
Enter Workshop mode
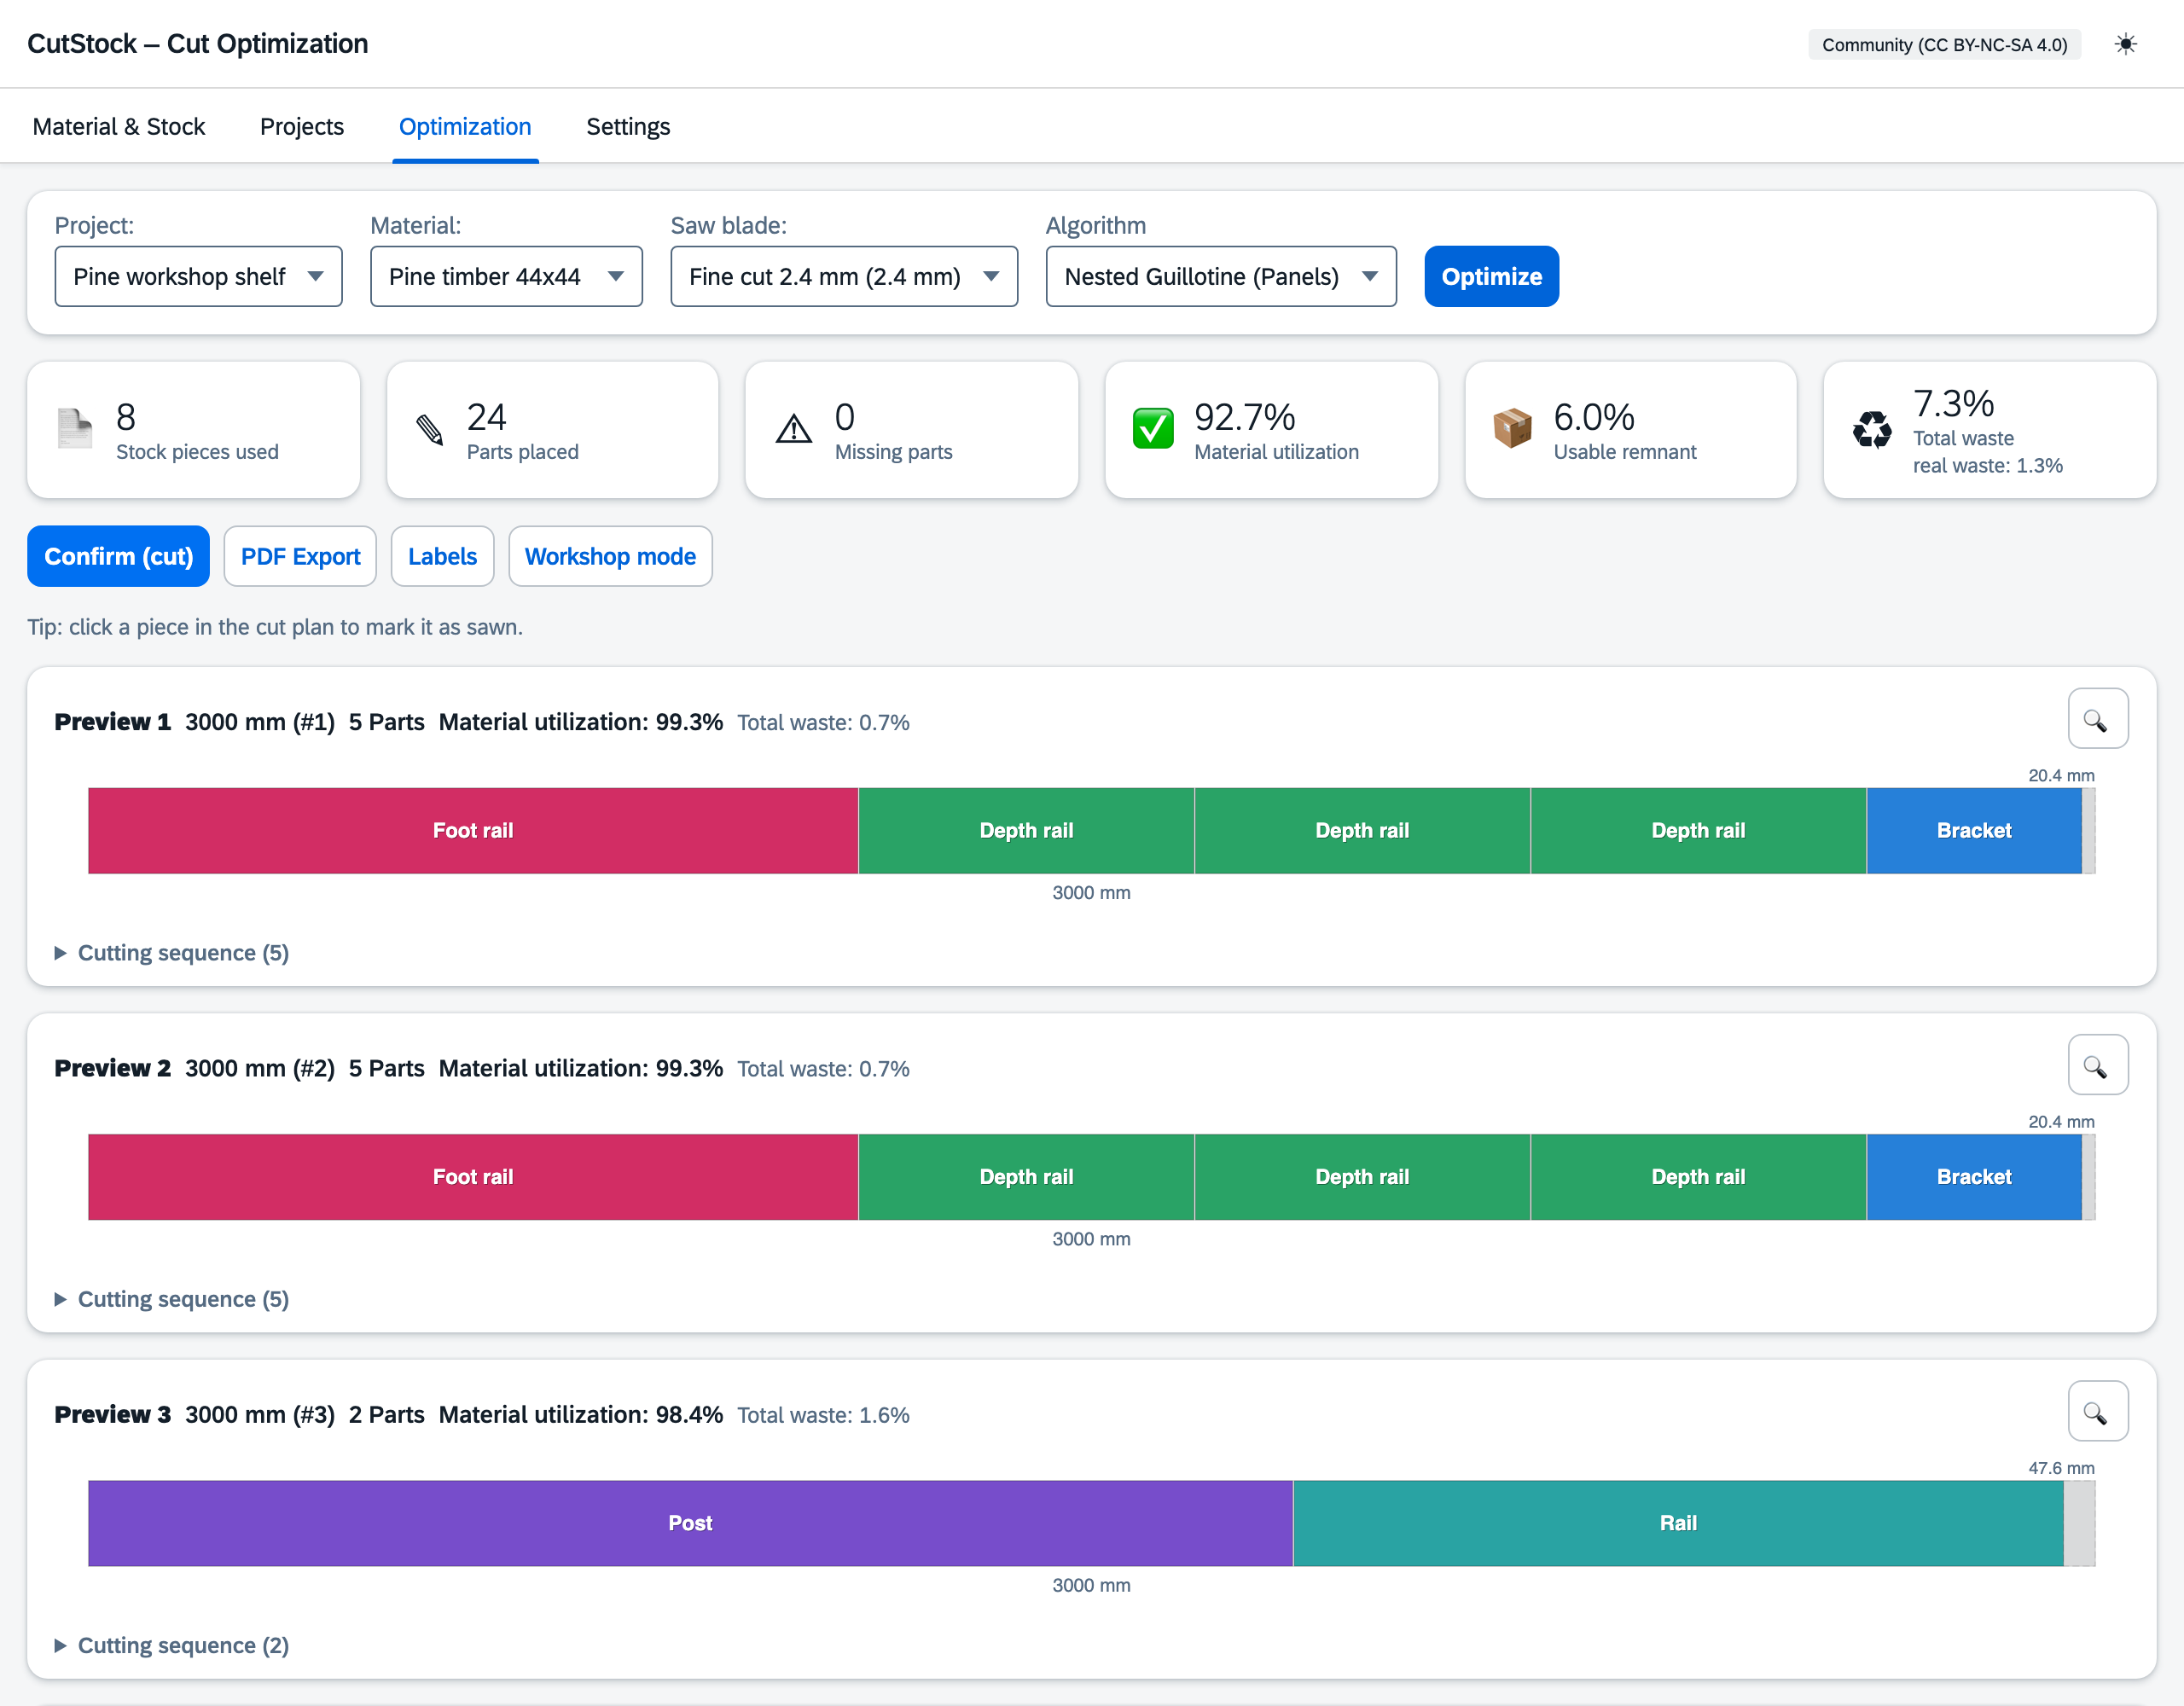tap(610, 556)
